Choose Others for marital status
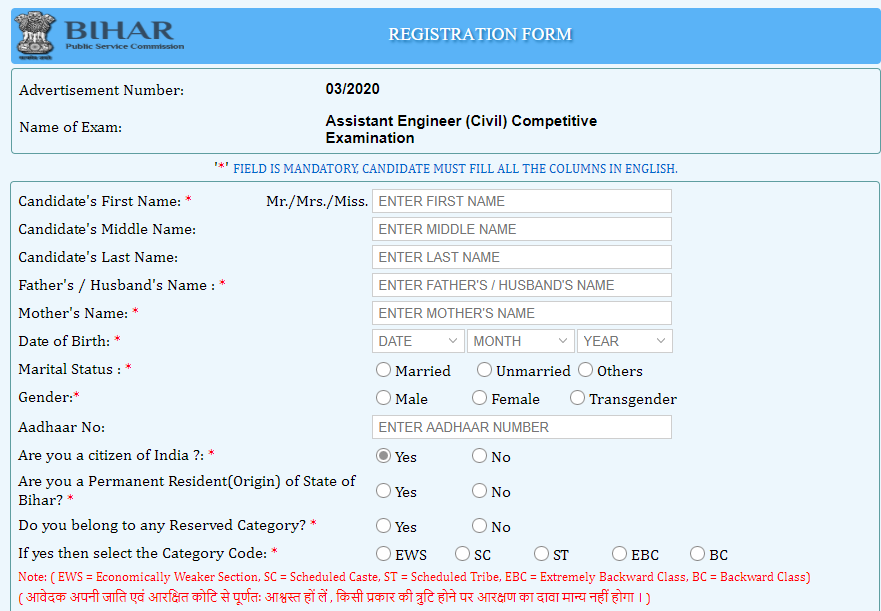Image resolution: width=881 pixels, height=611 pixels. [x=585, y=369]
